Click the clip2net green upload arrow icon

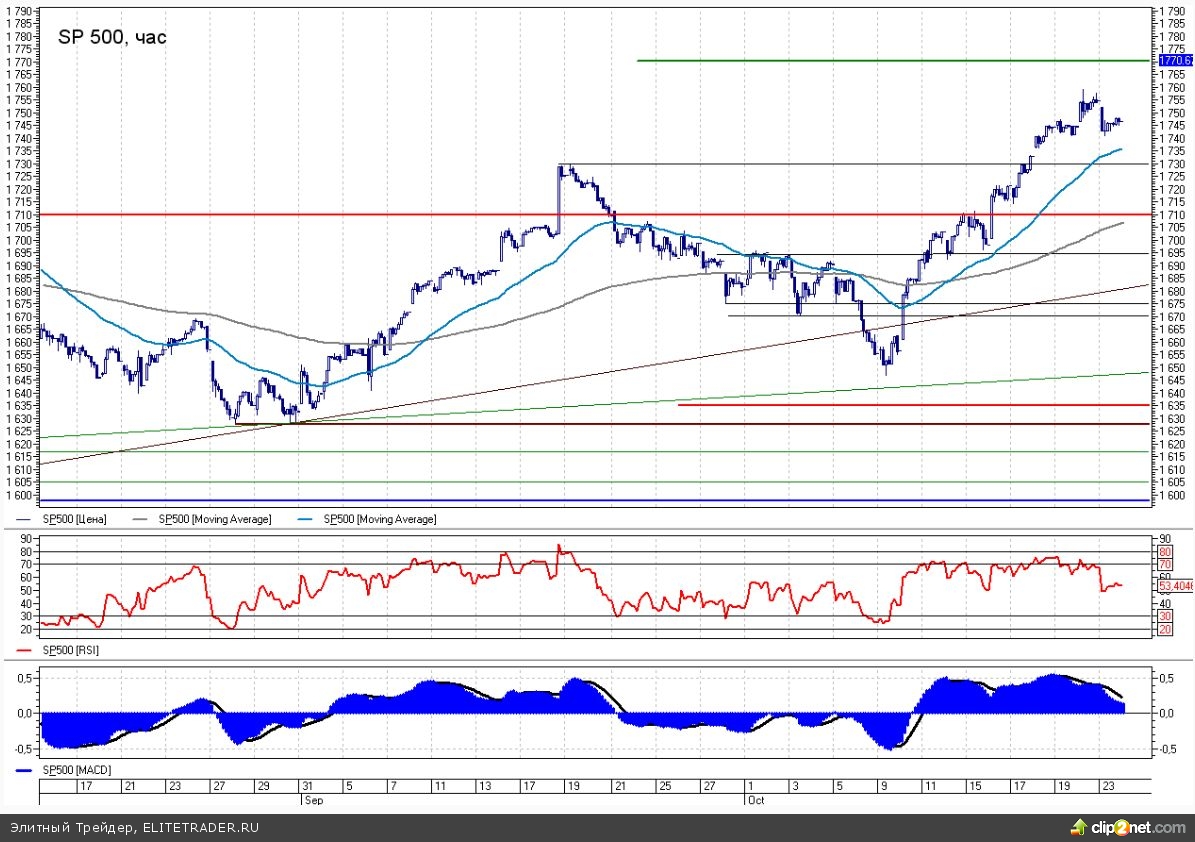click(1077, 827)
